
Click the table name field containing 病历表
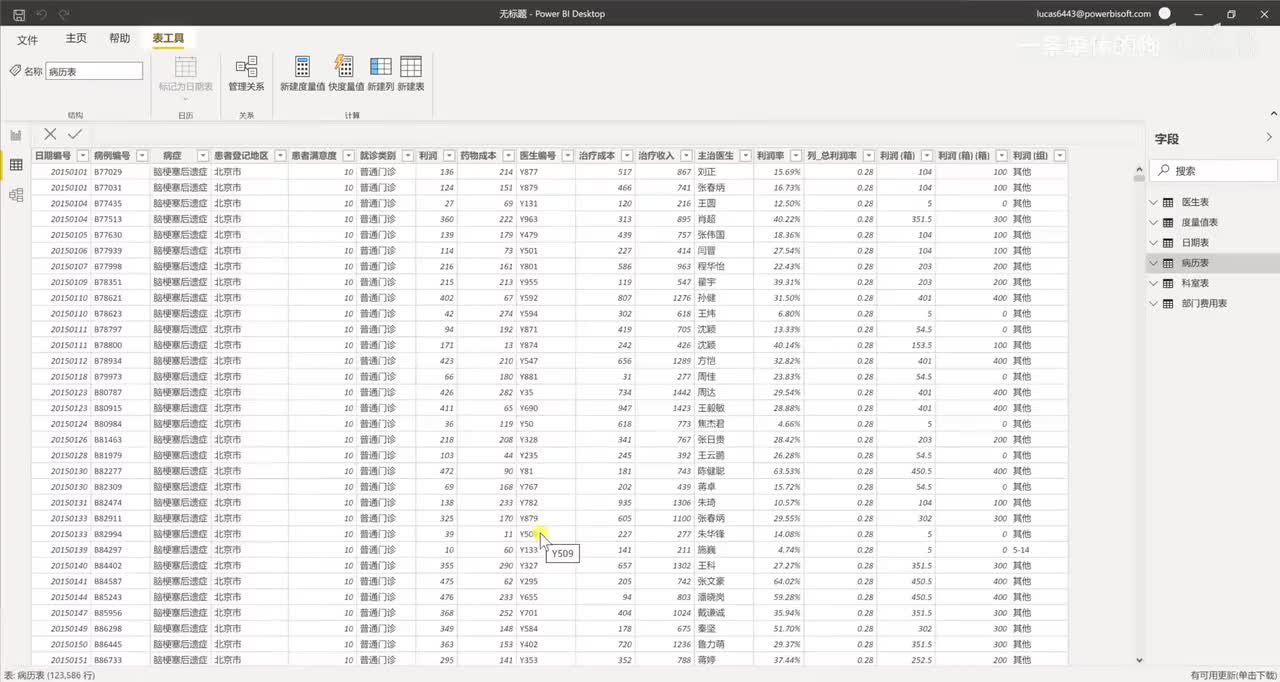click(94, 71)
